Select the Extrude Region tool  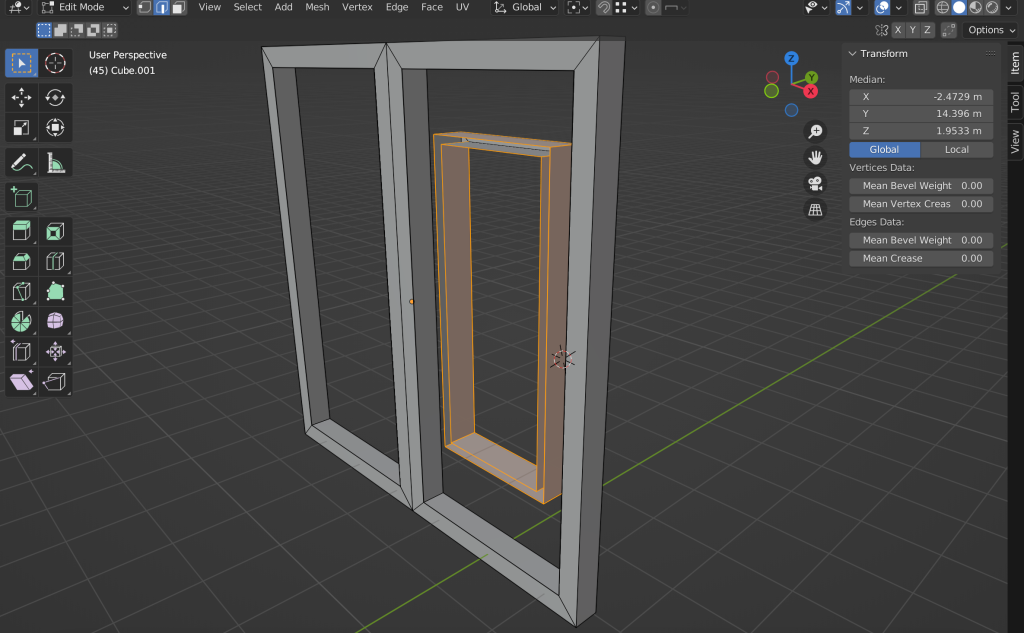[22, 231]
